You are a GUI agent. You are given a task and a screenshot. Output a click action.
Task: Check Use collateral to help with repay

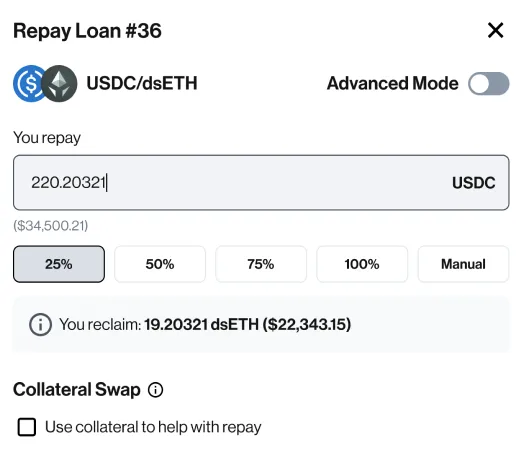tap(27, 427)
